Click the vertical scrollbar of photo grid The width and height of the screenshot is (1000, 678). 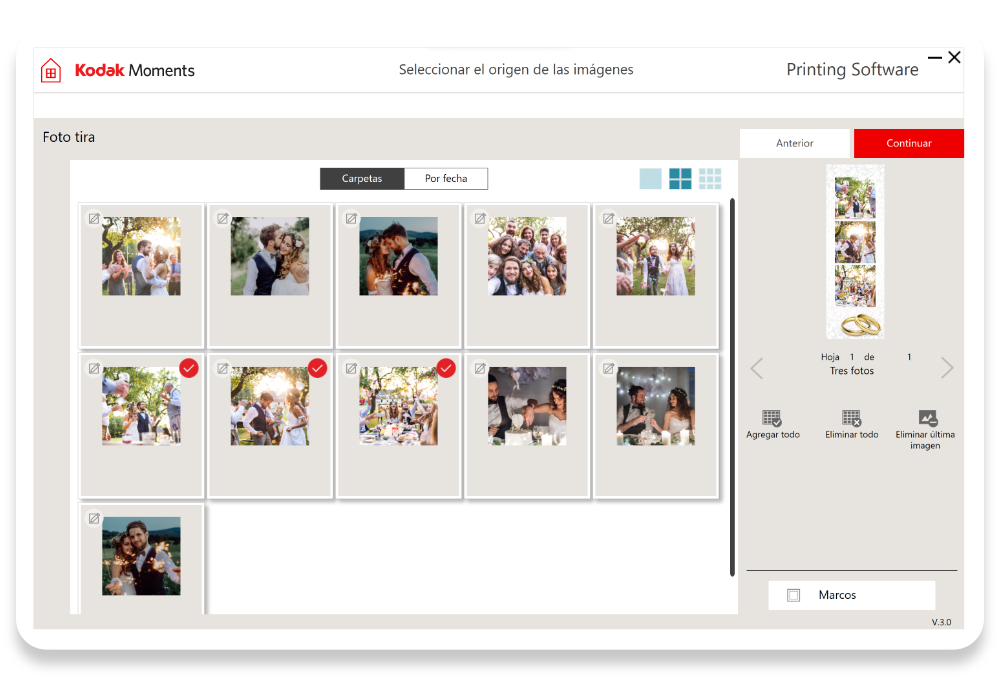[x=733, y=387]
